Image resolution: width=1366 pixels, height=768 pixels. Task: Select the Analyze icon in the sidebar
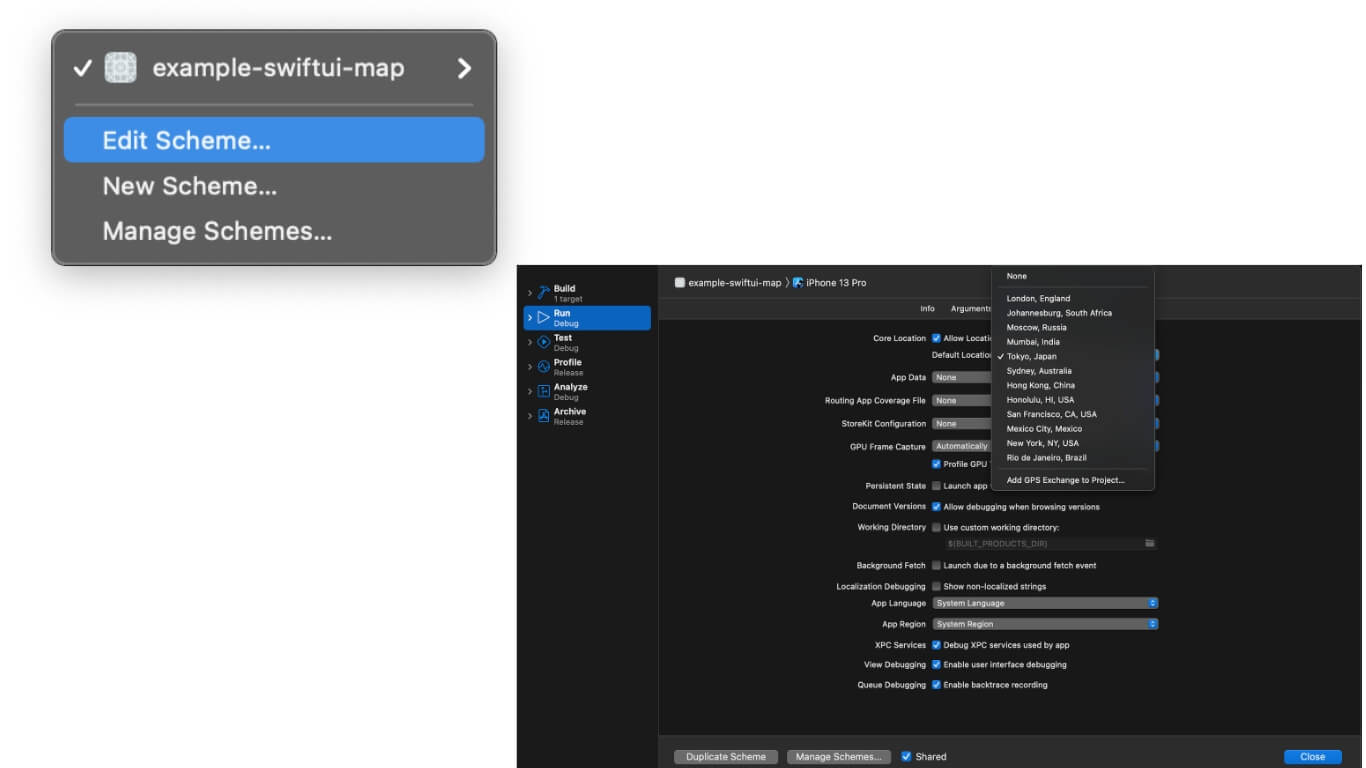(x=544, y=391)
